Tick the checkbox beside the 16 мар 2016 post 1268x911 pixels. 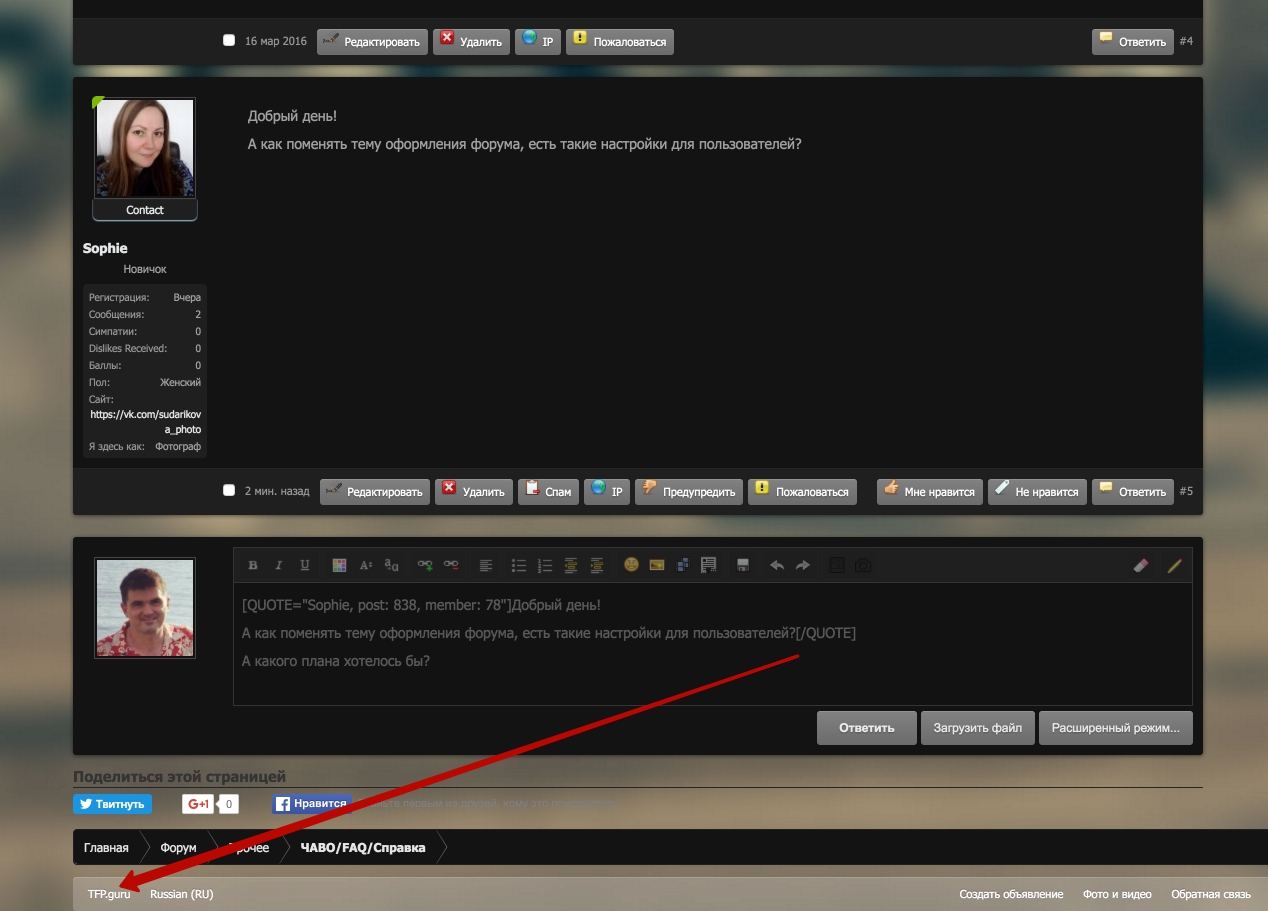(x=229, y=41)
